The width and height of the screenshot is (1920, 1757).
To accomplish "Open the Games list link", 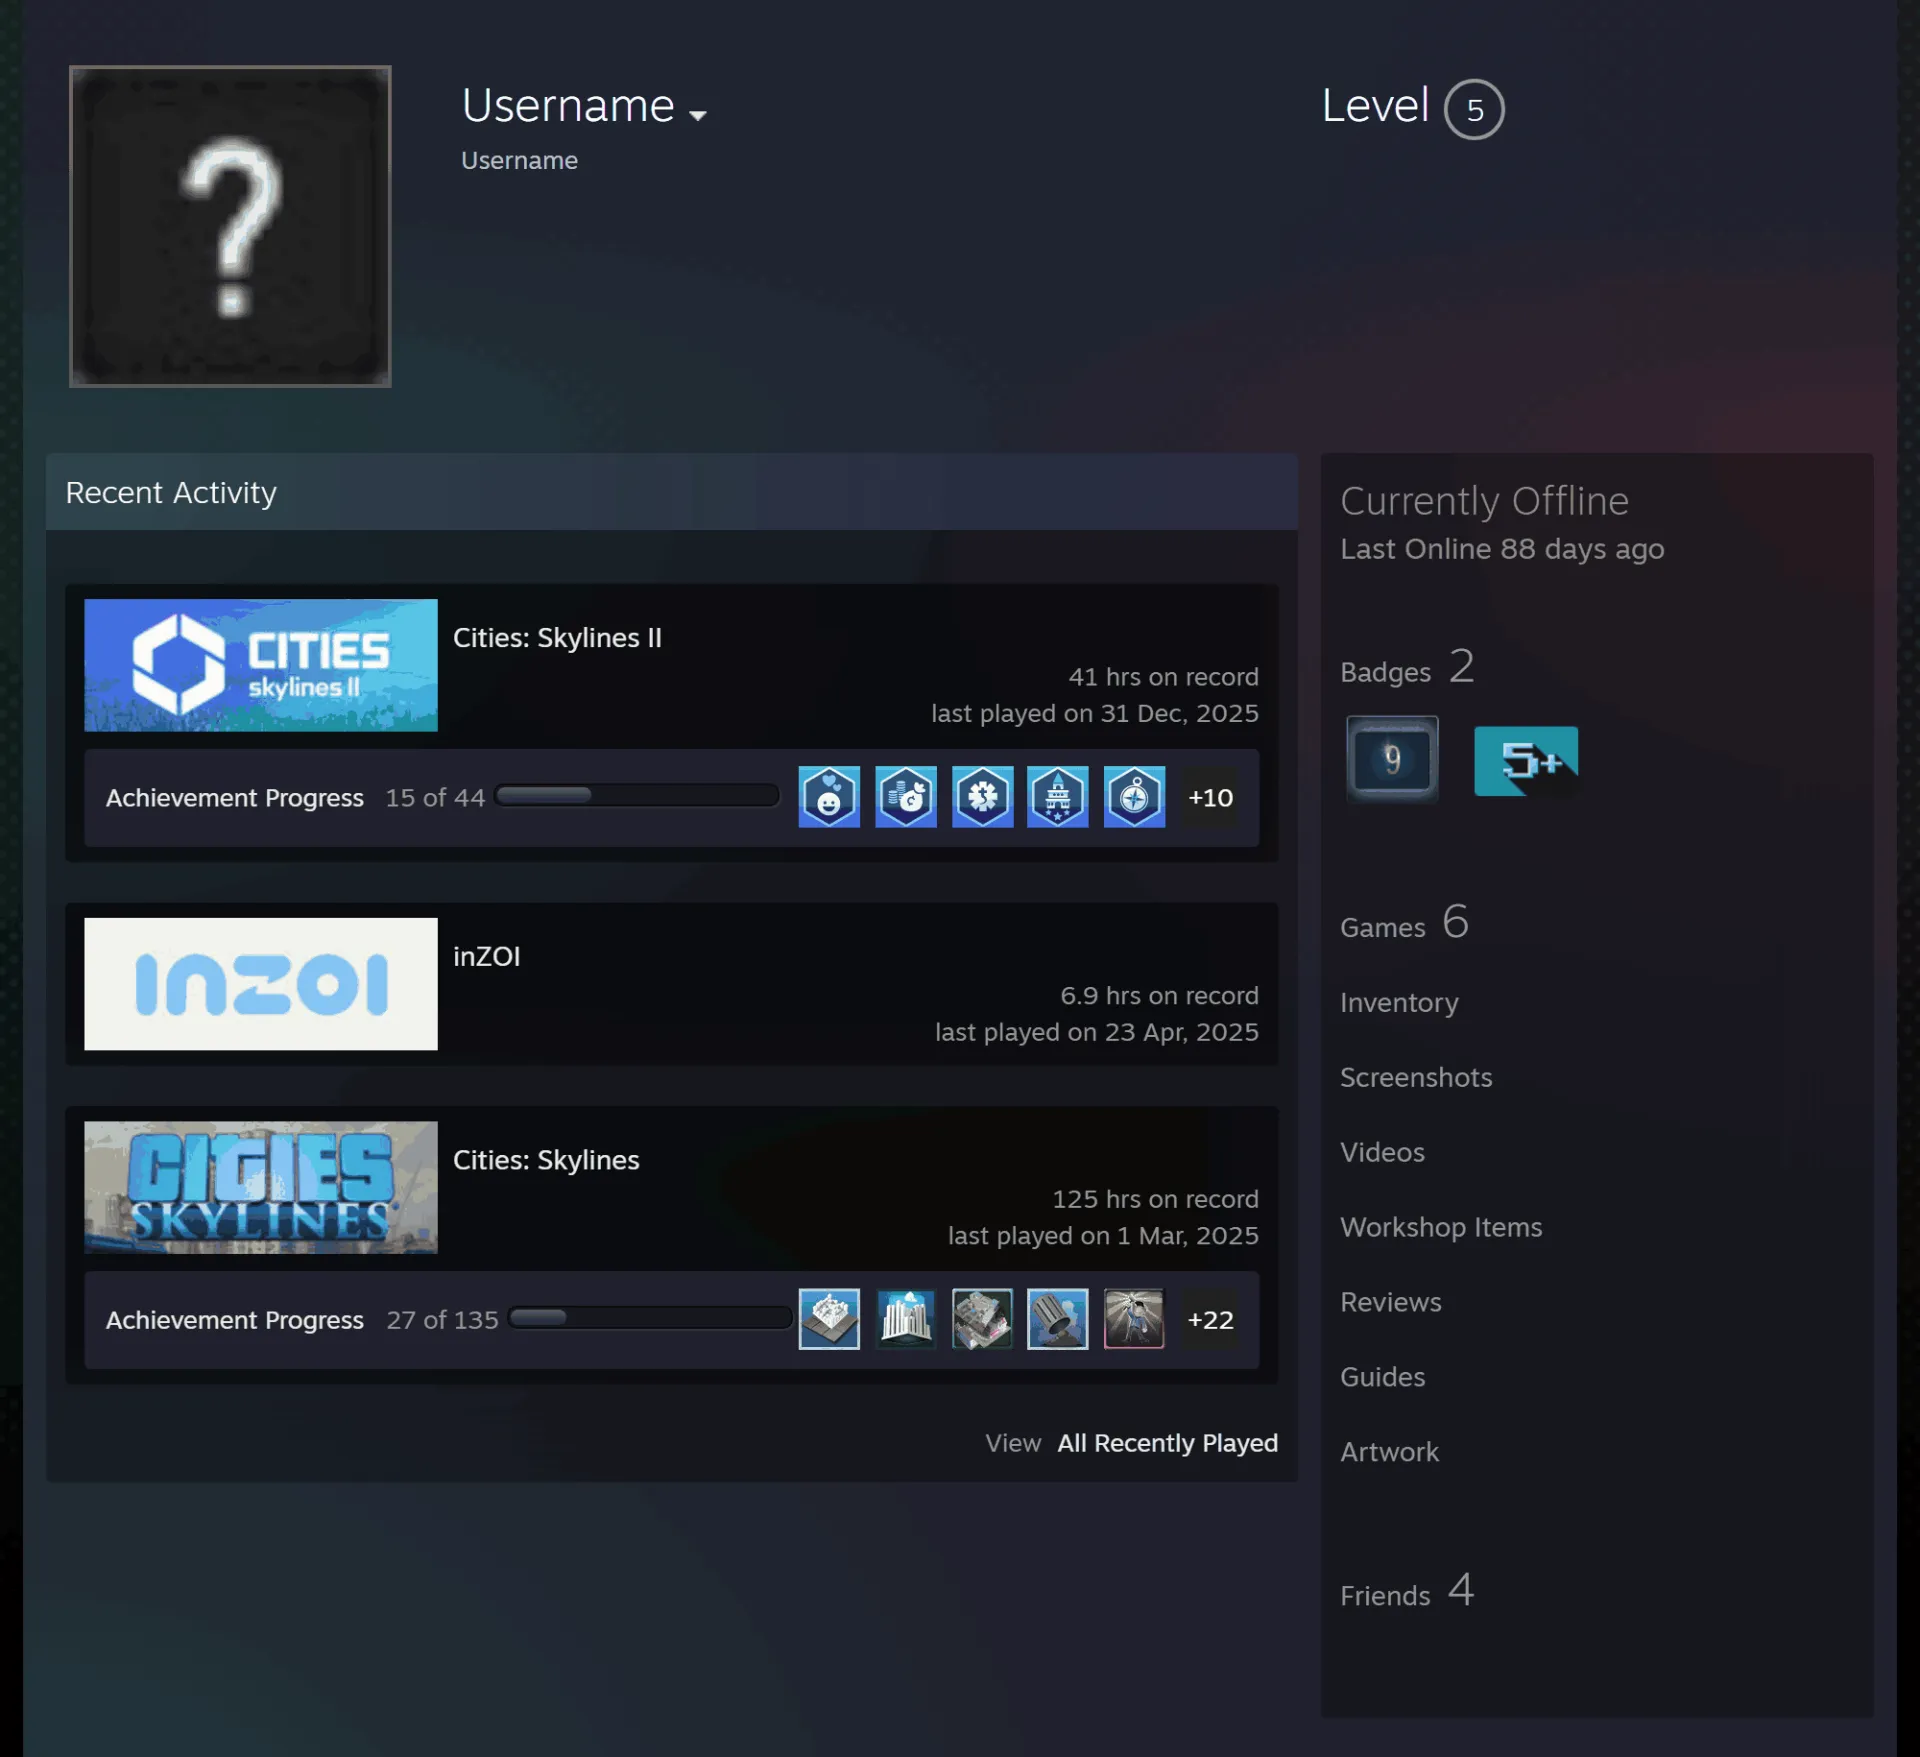I will pos(1404,923).
